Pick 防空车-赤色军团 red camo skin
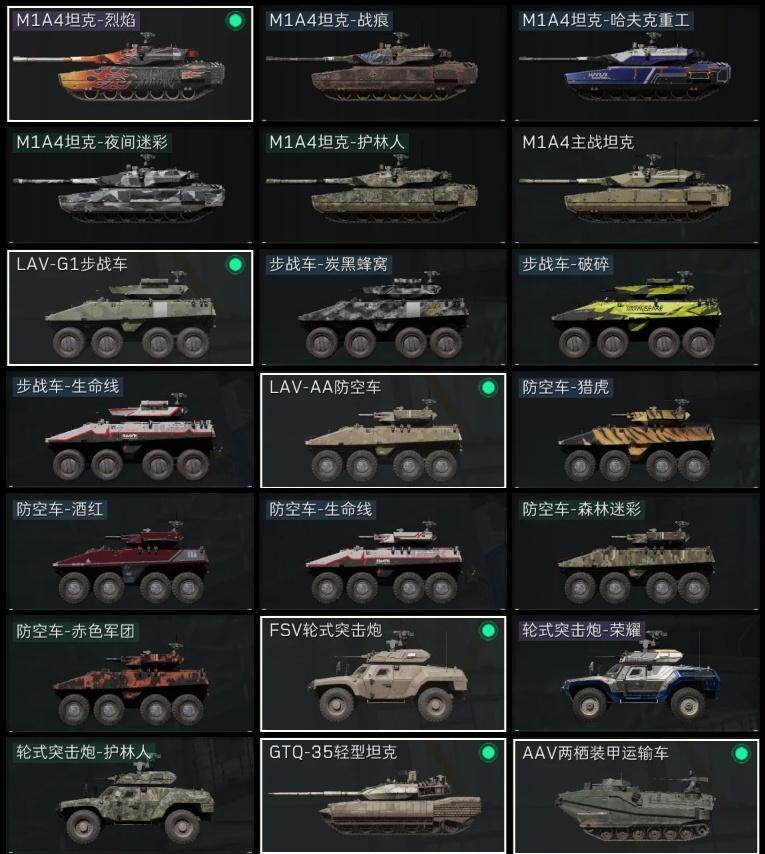The width and height of the screenshot is (765, 854). 130,674
